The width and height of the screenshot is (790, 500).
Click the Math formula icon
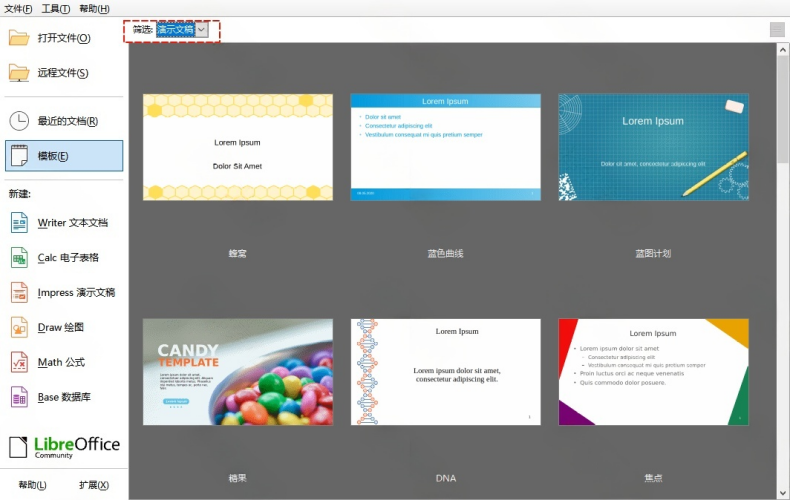tap(19, 362)
